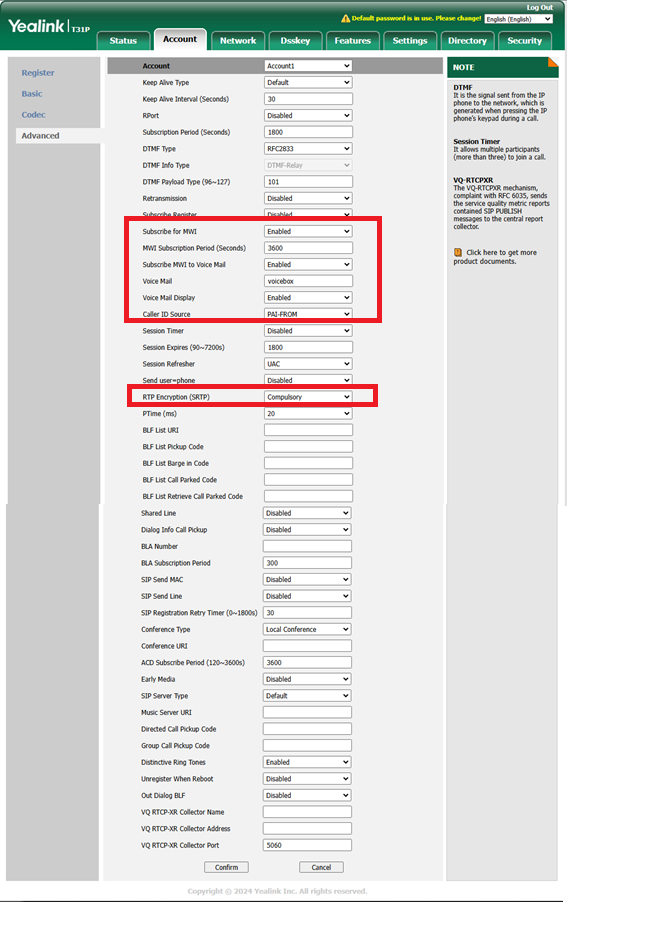Image resolution: width=662 pixels, height=931 pixels.
Task: Click the Keep Alive Interval field
Action: pyautogui.click(x=308, y=99)
